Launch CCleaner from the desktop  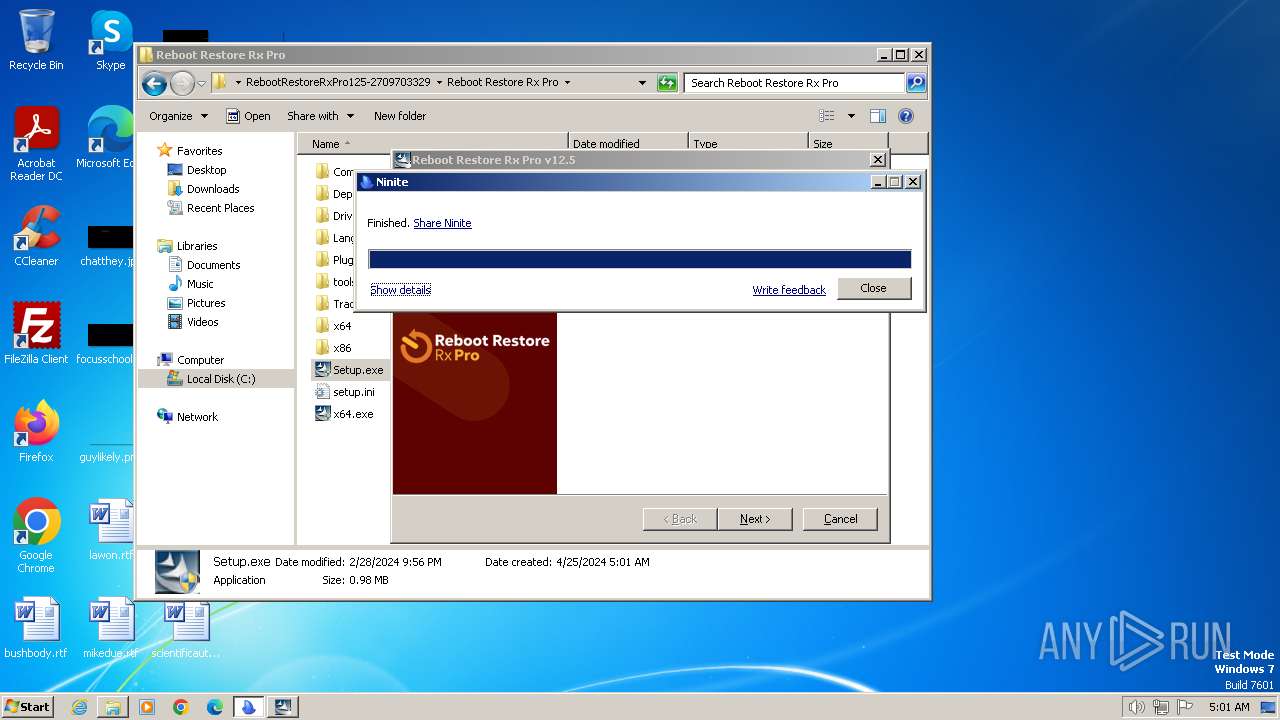coord(36,236)
